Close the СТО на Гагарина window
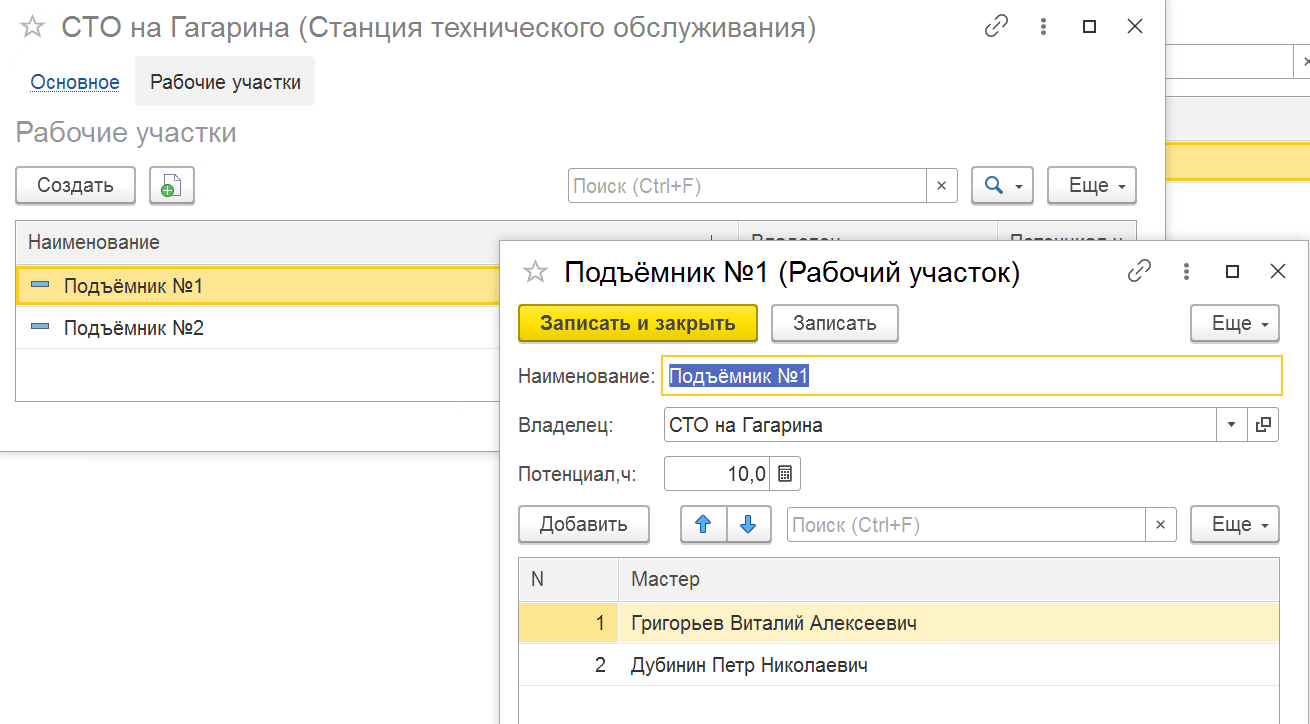 pyautogui.click(x=1135, y=27)
